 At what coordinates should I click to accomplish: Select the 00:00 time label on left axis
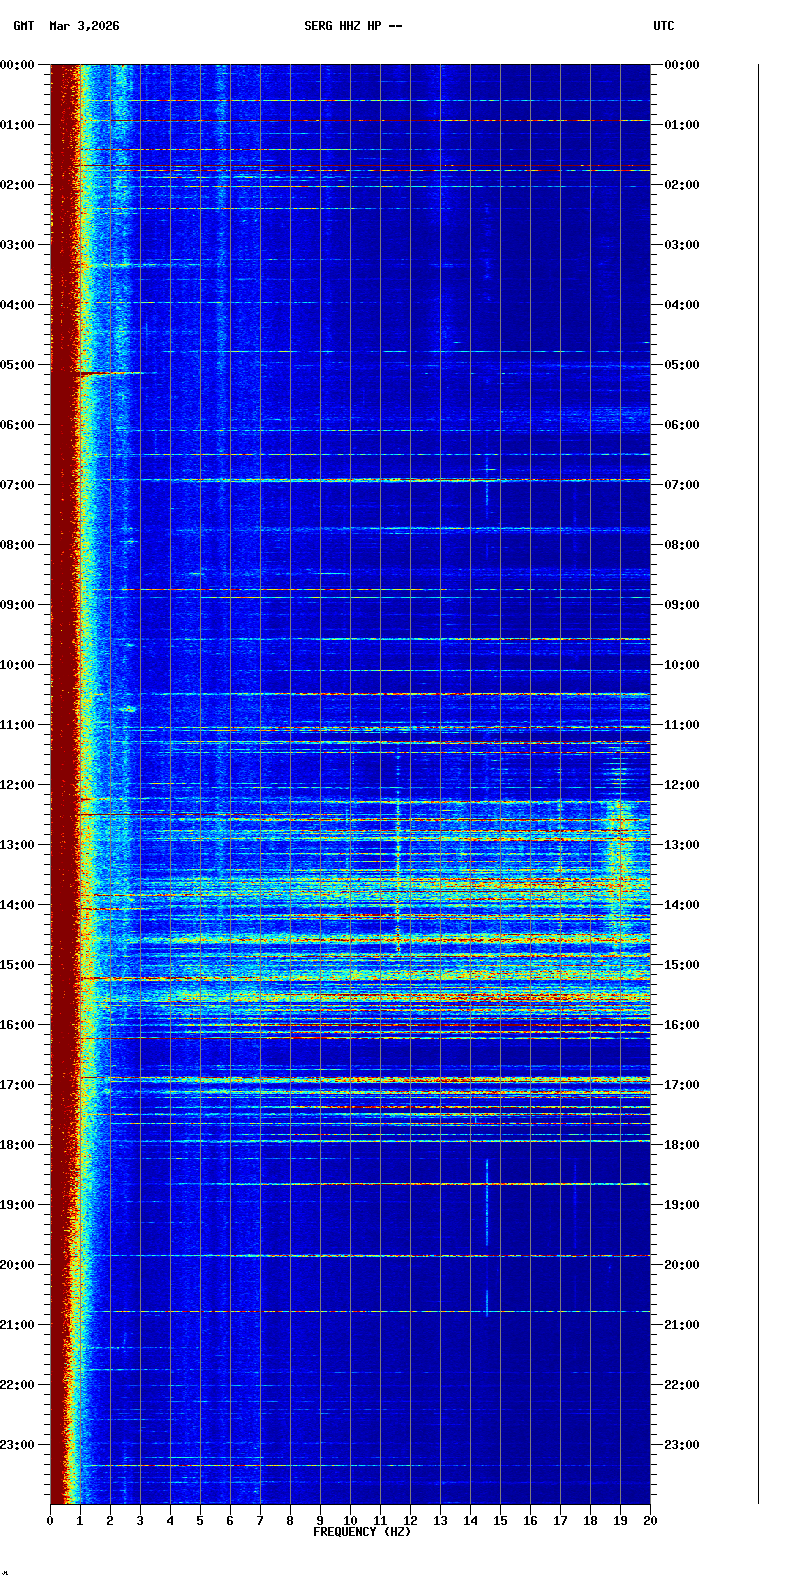point(18,65)
